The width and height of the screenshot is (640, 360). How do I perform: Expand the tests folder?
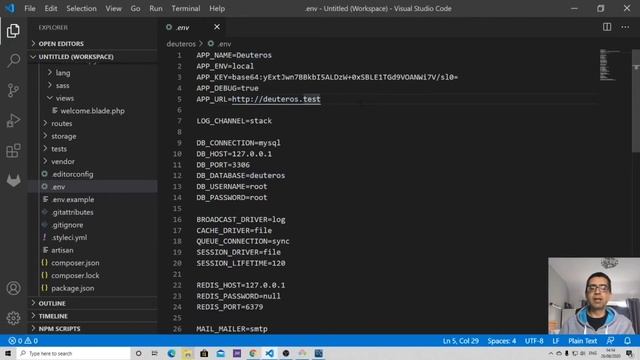[93, 149]
